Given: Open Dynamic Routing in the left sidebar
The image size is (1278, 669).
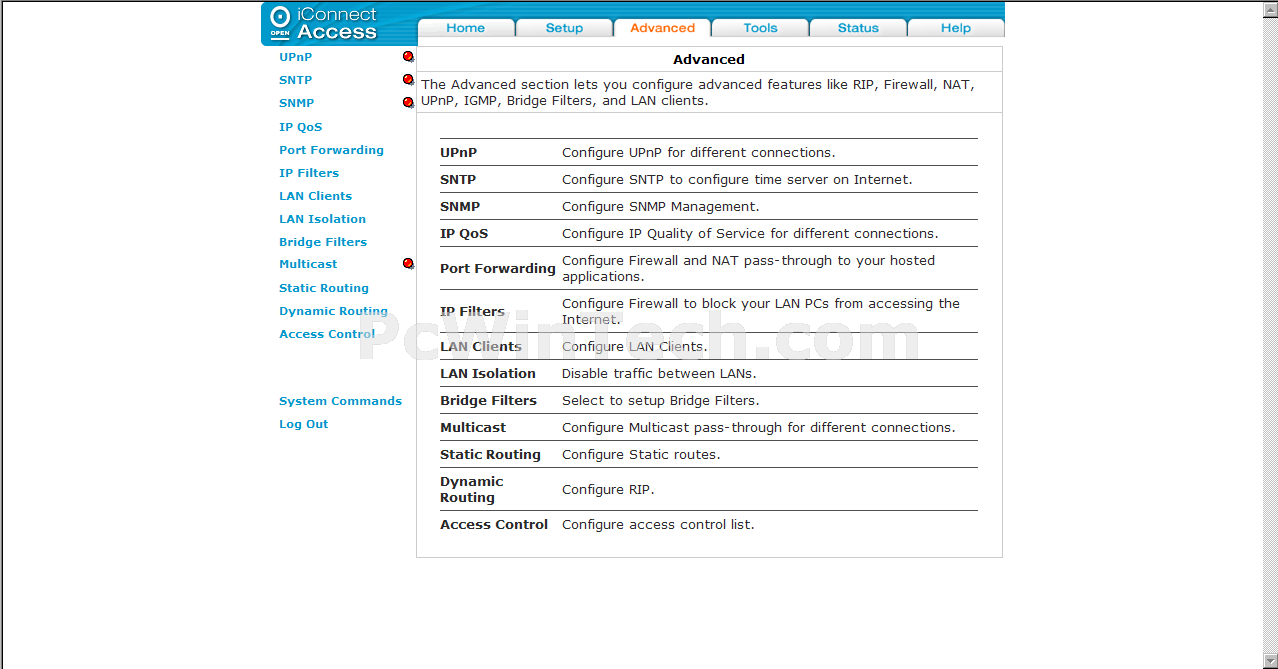Looking at the screenshot, I should point(334,311).
